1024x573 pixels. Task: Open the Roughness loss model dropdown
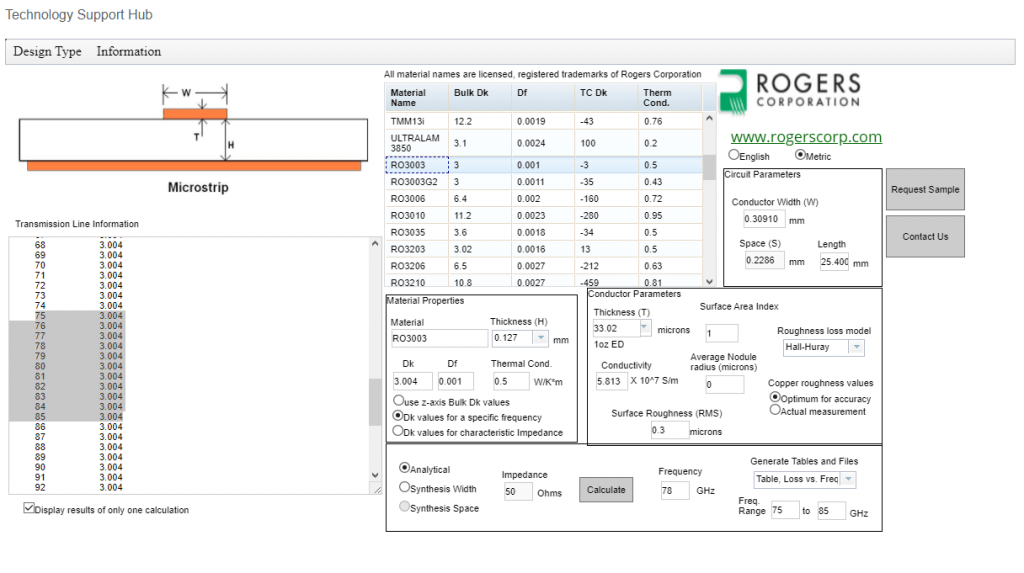pyautogui.click(x=856, y=347)
